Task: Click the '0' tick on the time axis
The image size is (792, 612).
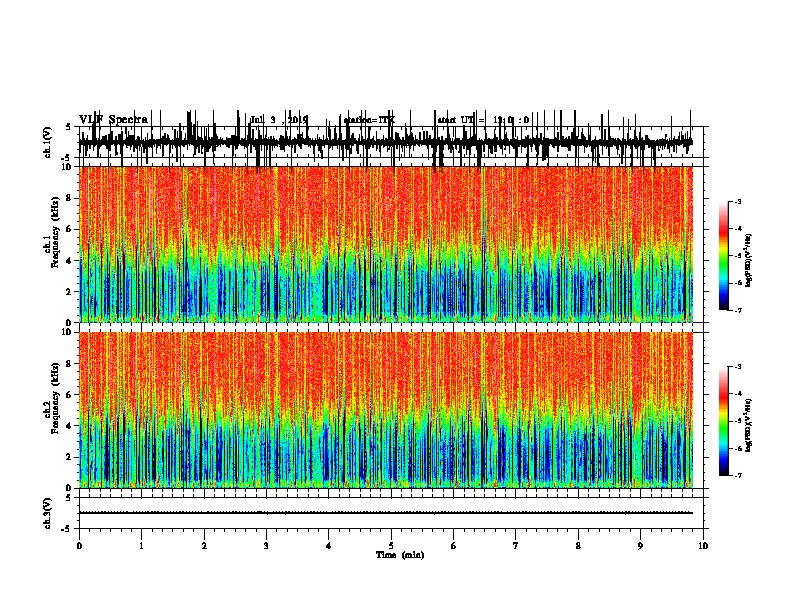Action: tap(79, 546)
